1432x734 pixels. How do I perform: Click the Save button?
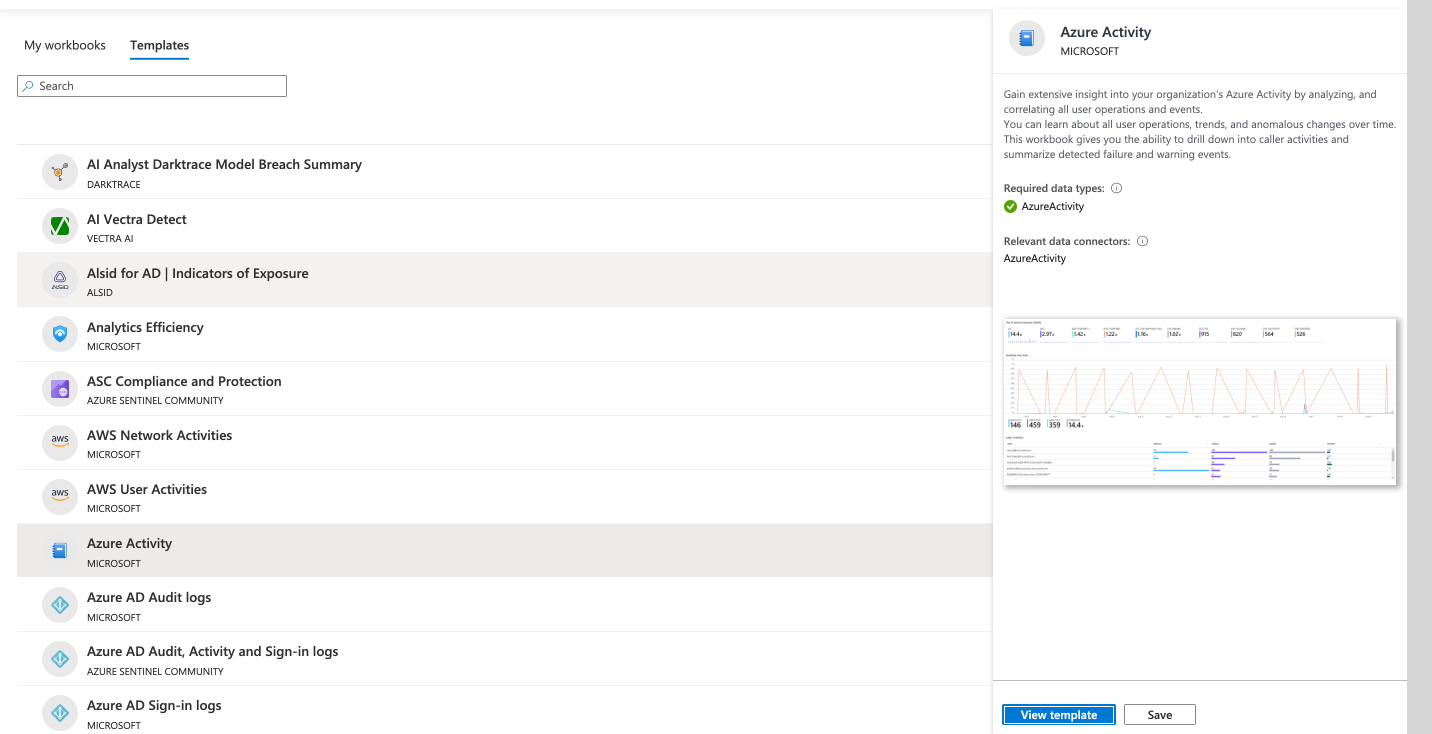(1160, 715)
